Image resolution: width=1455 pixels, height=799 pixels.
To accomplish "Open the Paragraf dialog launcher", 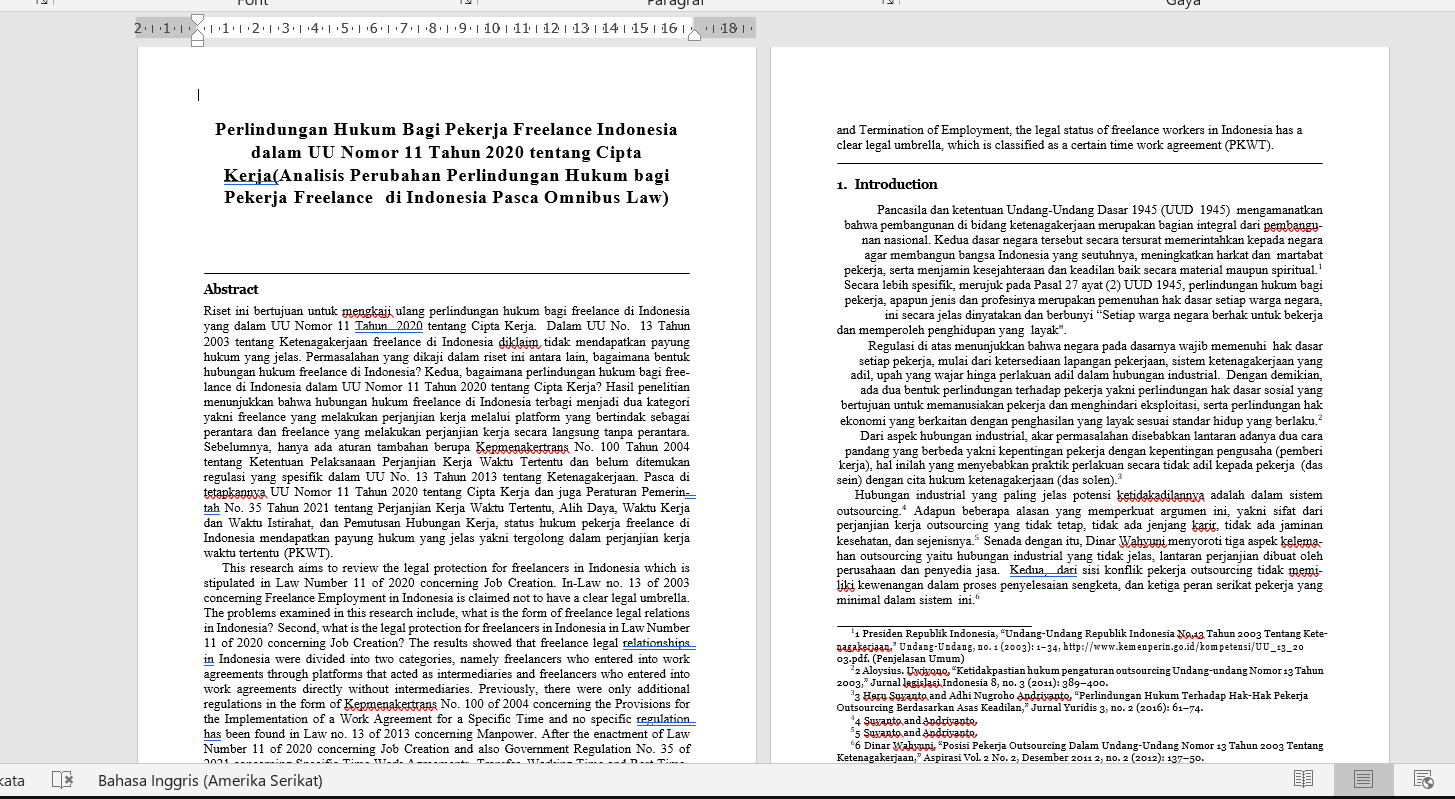I will point(888,3).
